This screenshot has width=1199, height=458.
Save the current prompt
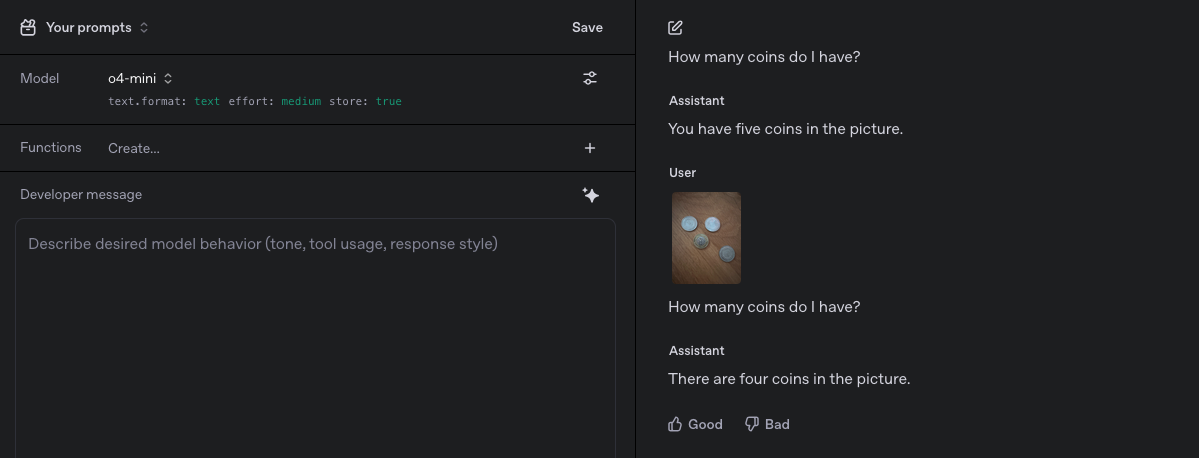point(587,28)
